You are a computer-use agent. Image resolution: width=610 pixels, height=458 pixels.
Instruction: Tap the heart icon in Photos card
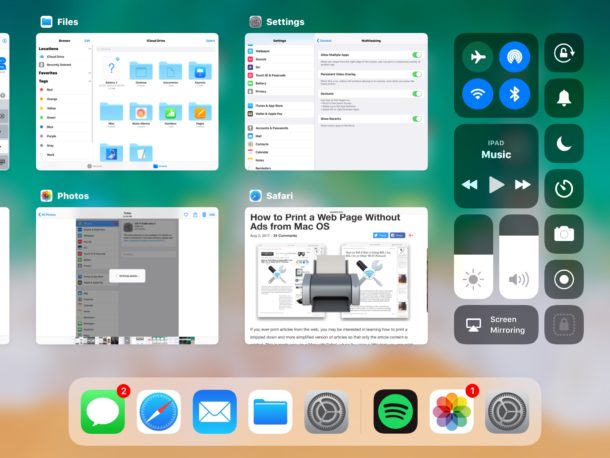[x=186, y=214]
